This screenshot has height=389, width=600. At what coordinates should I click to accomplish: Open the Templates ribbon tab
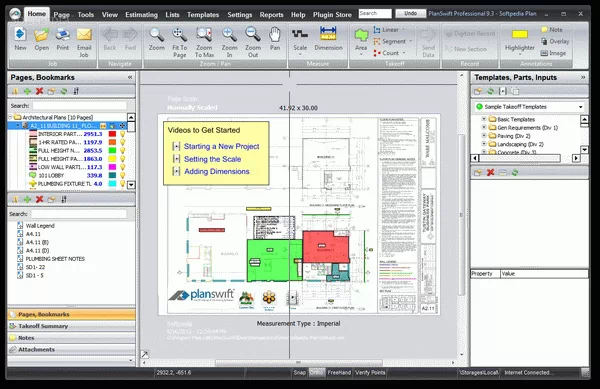click(203, 15)
